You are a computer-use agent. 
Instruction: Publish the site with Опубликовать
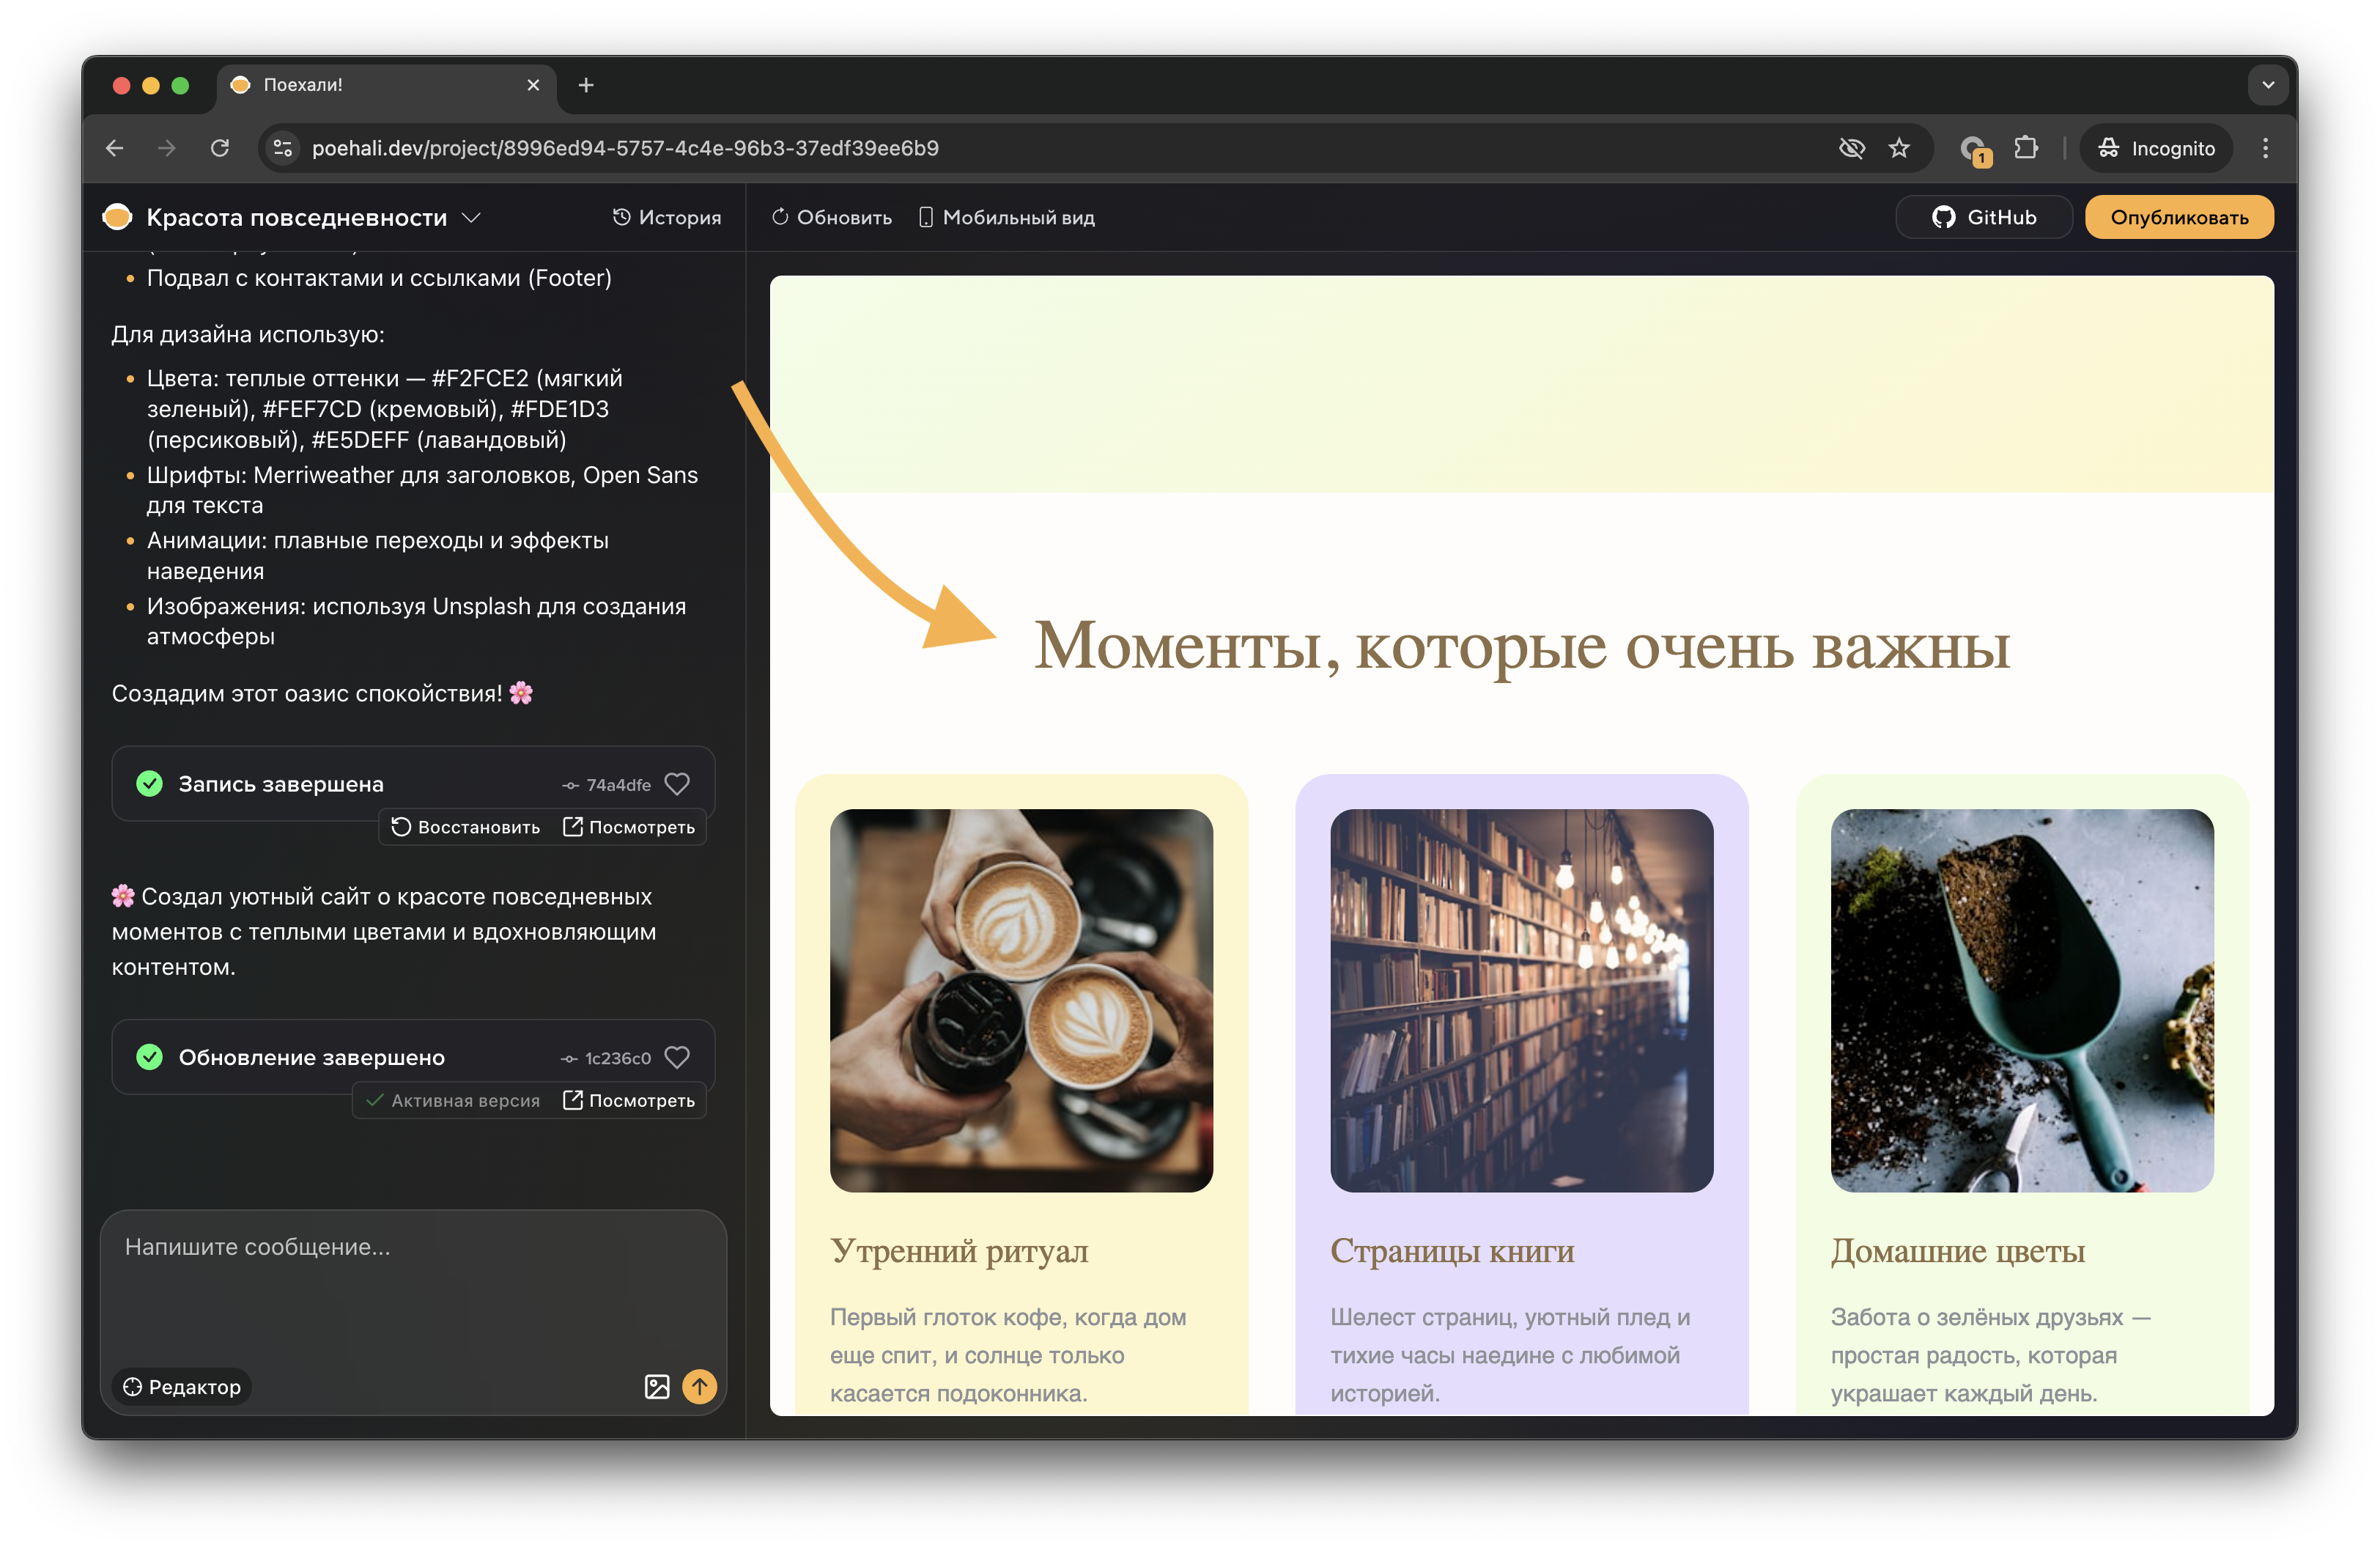click(2179, 216)
